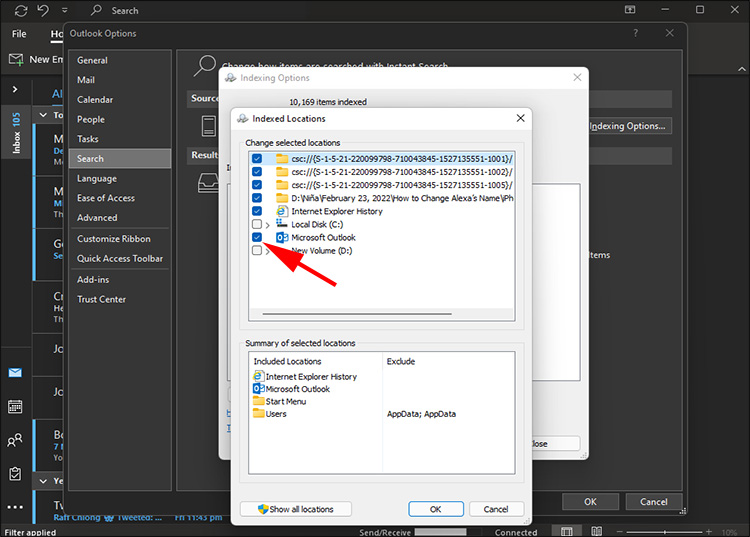Image resolution: width=750 pixels, height=537 pixels.
Task: Uncheck the csc 1527135551-1002 location checkbox
Action: click(257, 172)
